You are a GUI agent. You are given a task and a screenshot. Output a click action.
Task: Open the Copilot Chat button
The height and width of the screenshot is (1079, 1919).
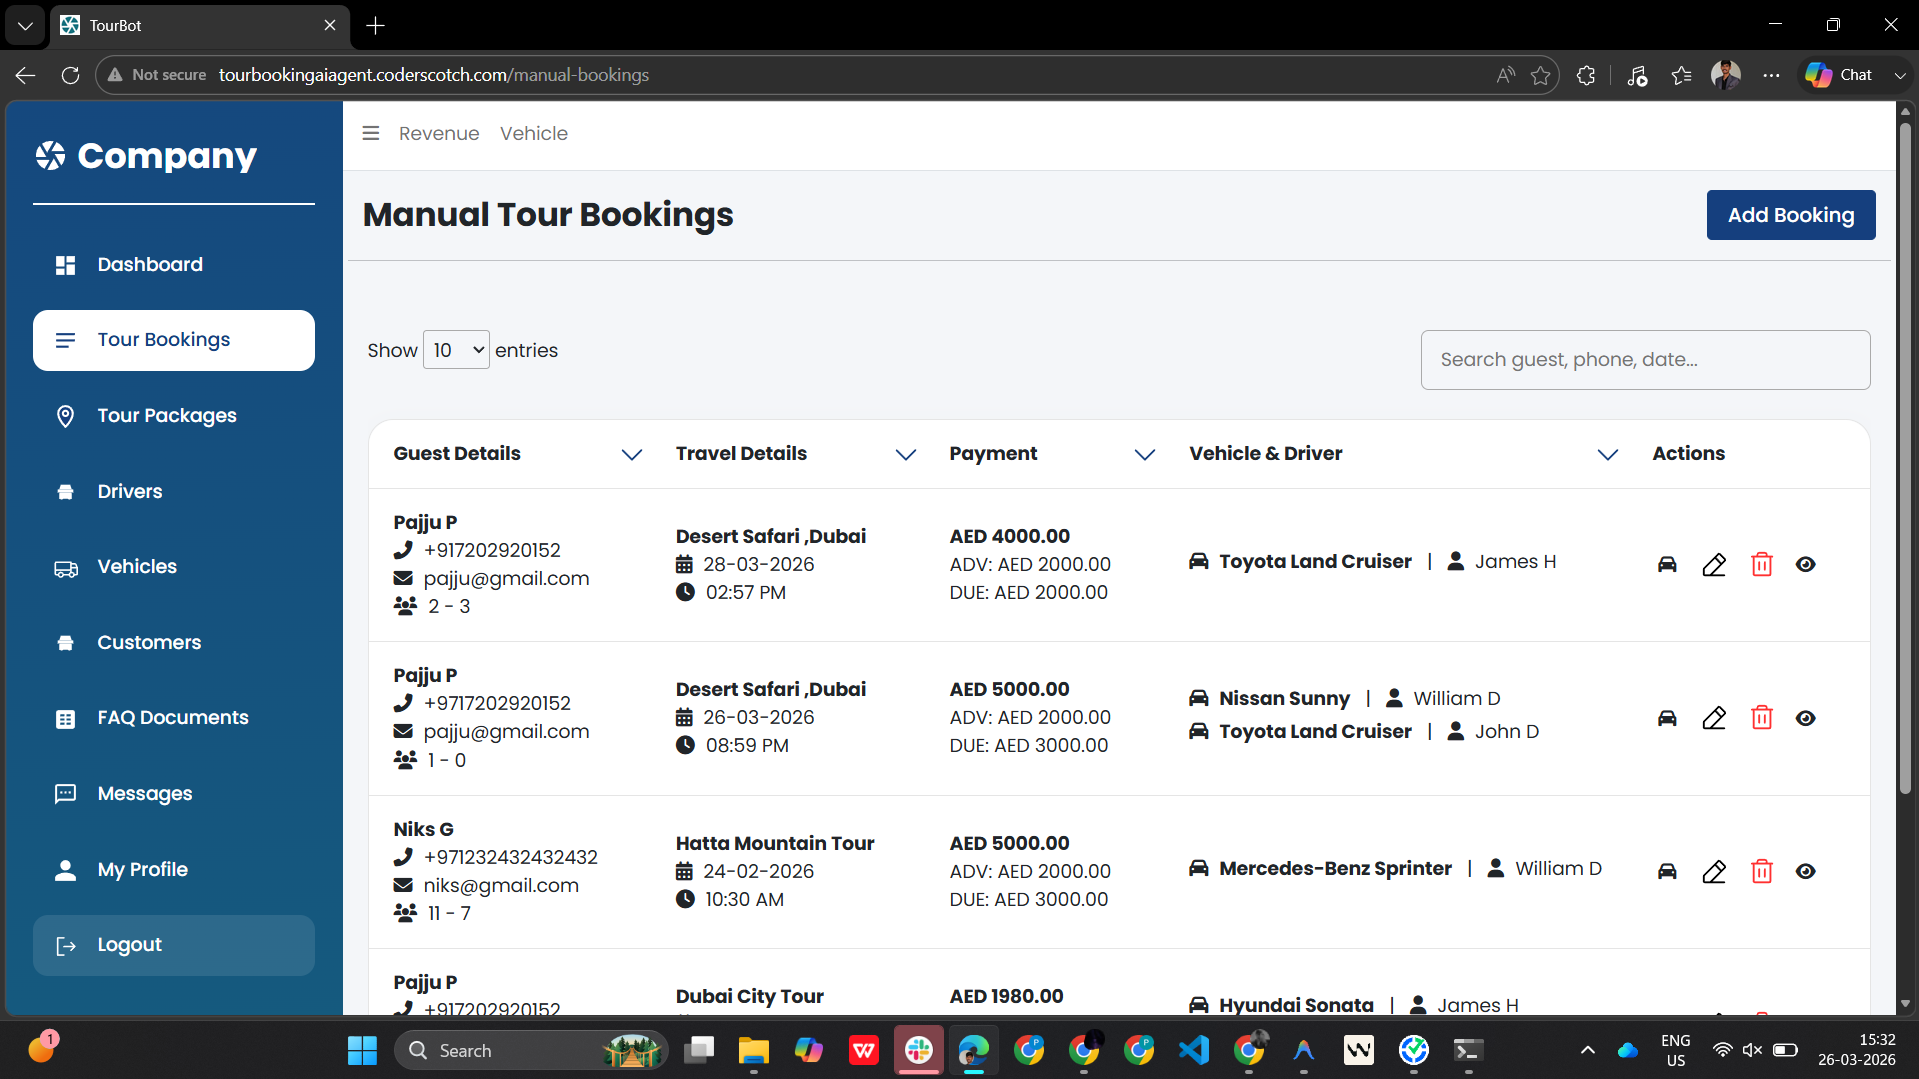pyautogui.click(x=1839, y=75)
